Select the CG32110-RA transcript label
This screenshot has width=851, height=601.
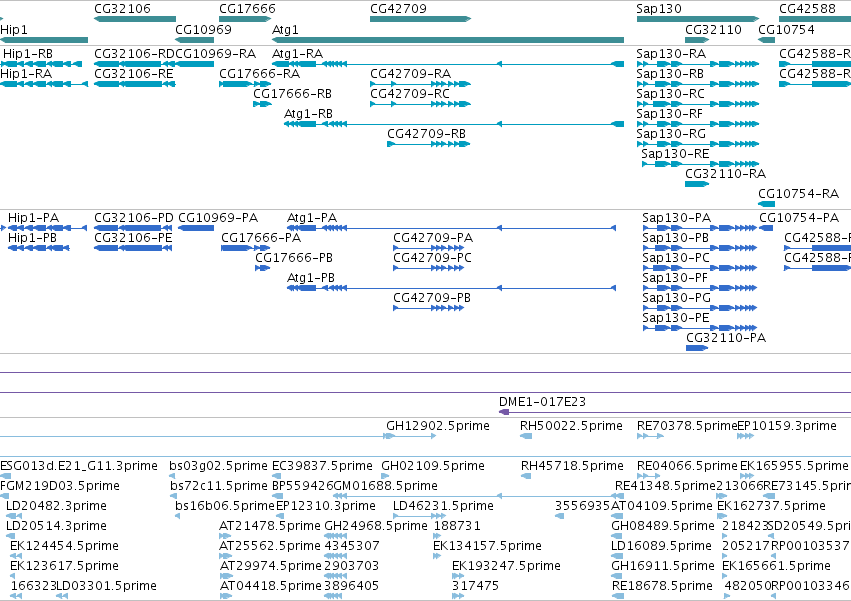(x=726, y=174)
